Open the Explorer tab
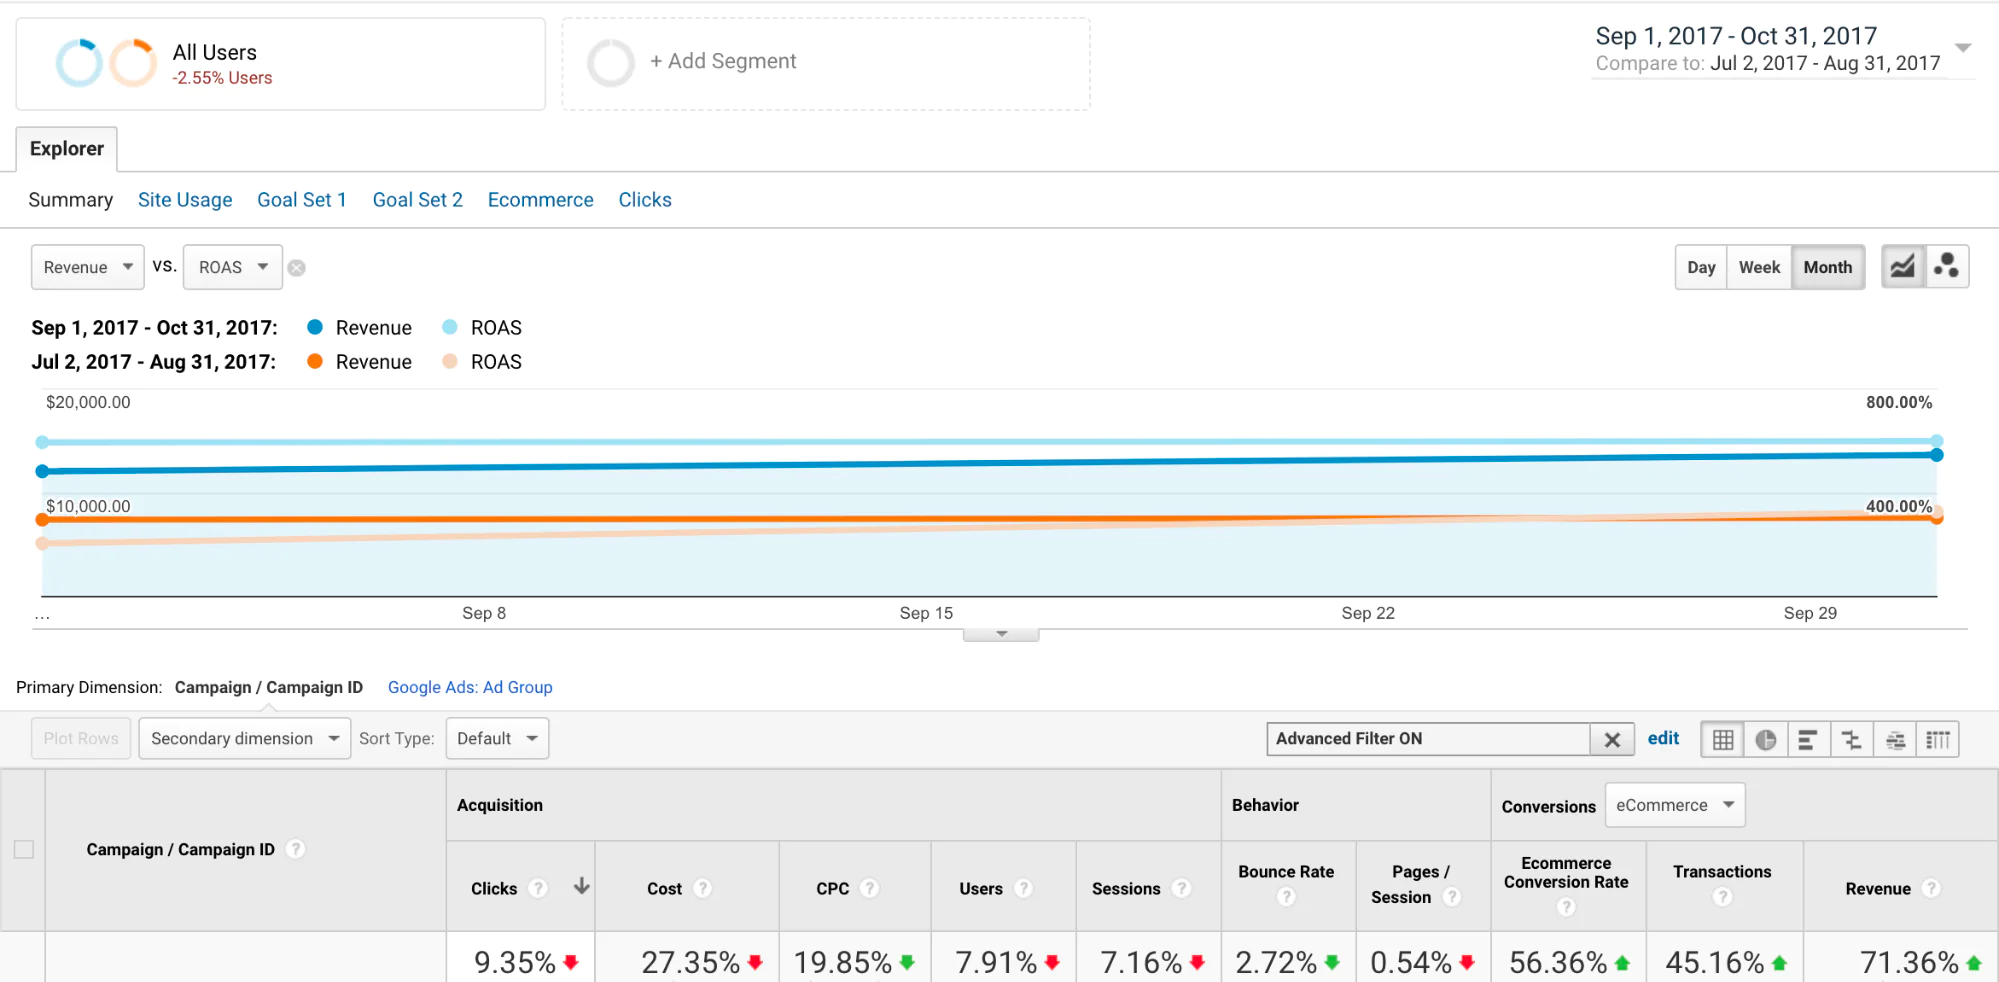This screenshot has height=982, width=1999. pyautogui.click(x=67, y=149)
